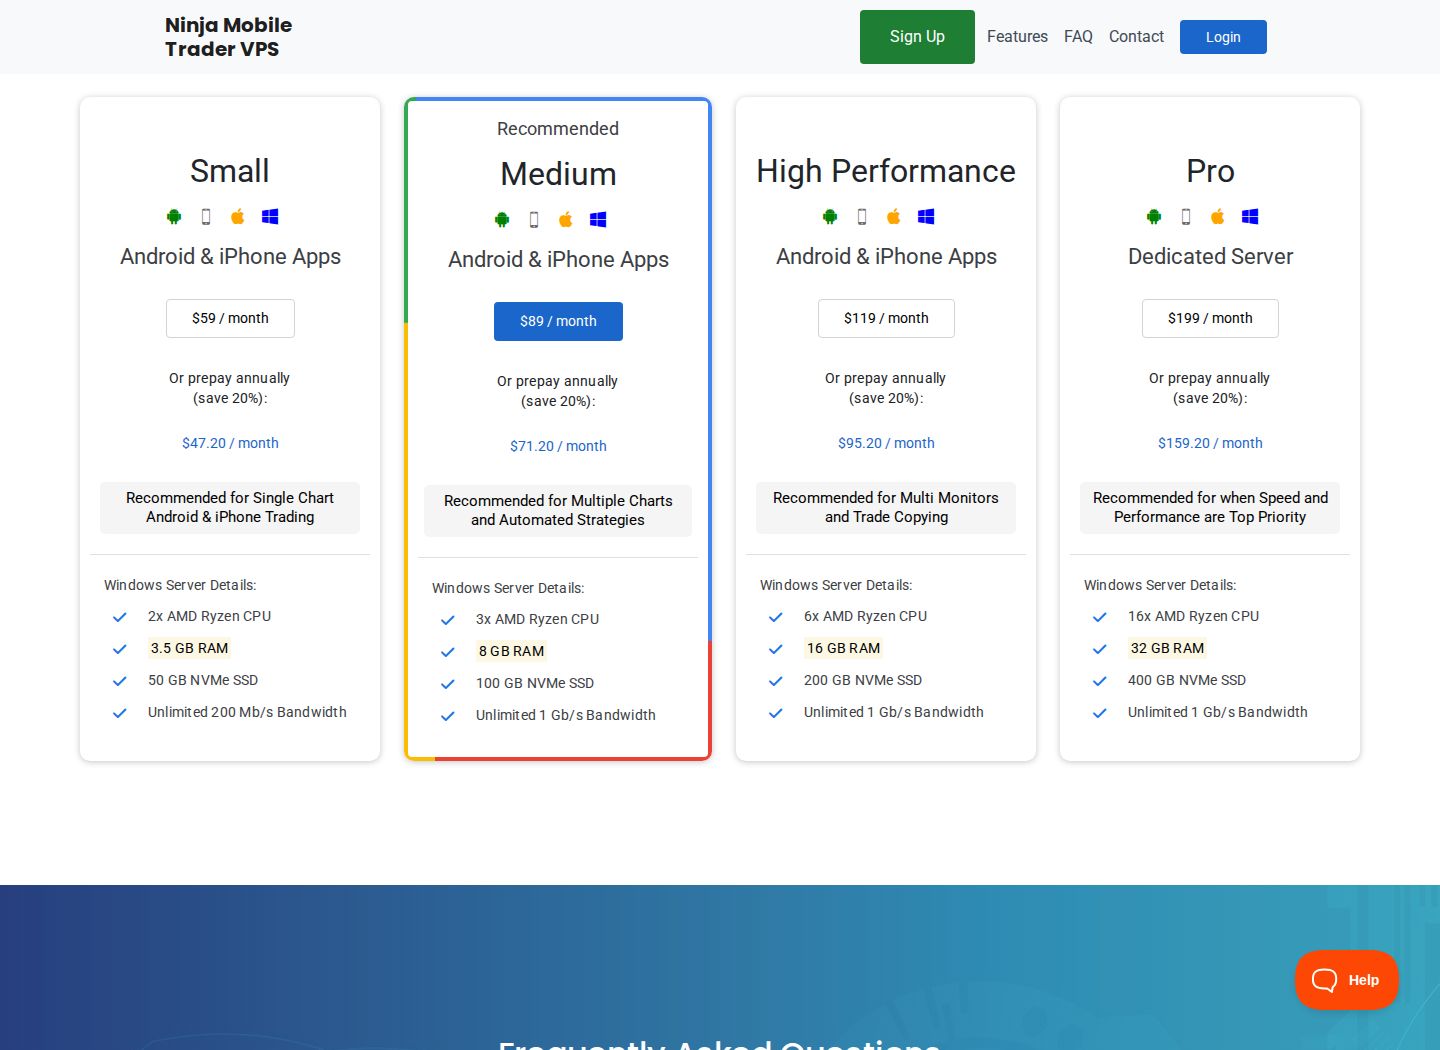Image resolution: width=1440 pixels, height=1050 pixels.
Task: Select $159.20 / month annual link
Action: coord(1210,443)
